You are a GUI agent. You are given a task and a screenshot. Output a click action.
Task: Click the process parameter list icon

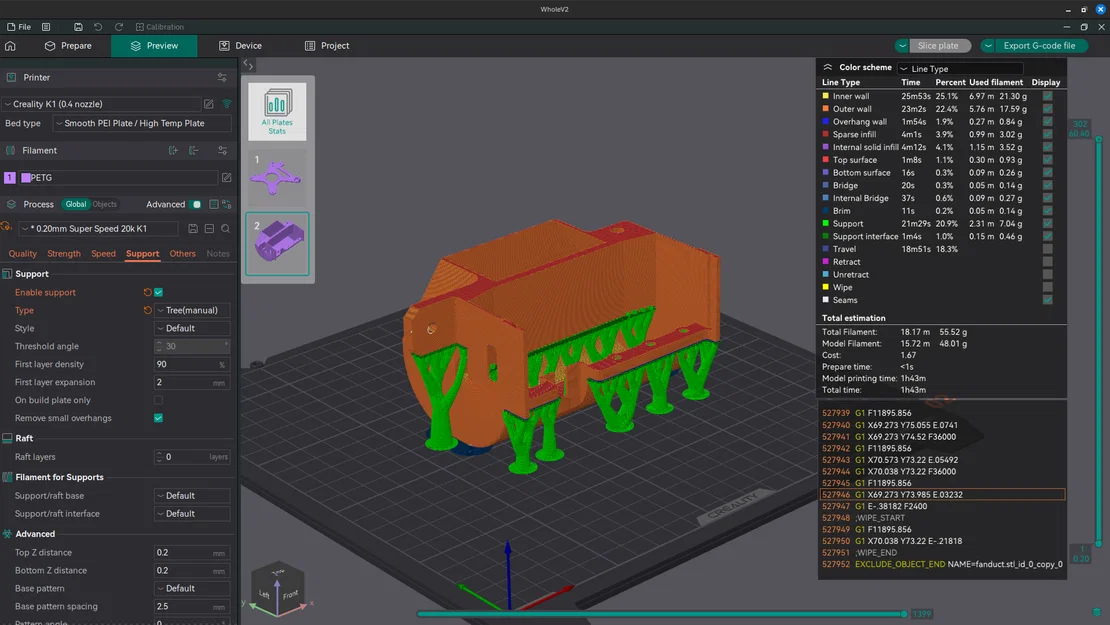pyautogui.click(x=214, y=205)
